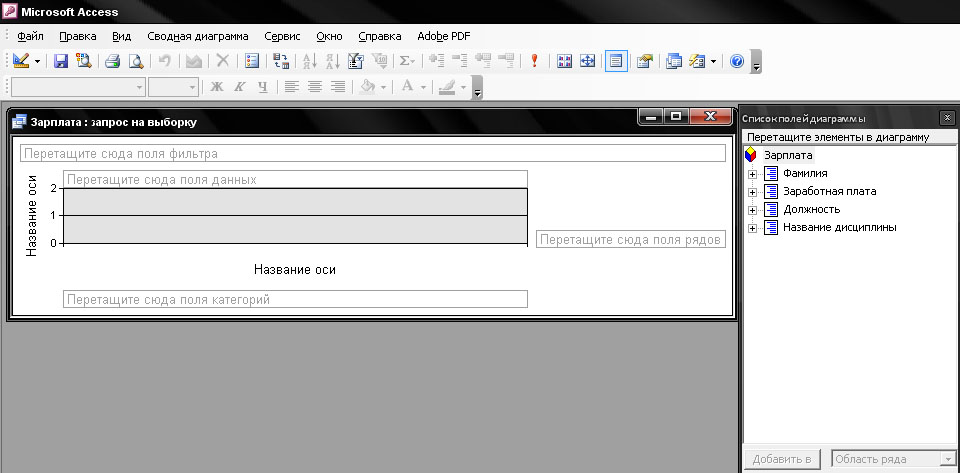The width and height of the screenshot is (960, 473).
Task: Click the New Object lightning icon
Action: coord(697,61)
